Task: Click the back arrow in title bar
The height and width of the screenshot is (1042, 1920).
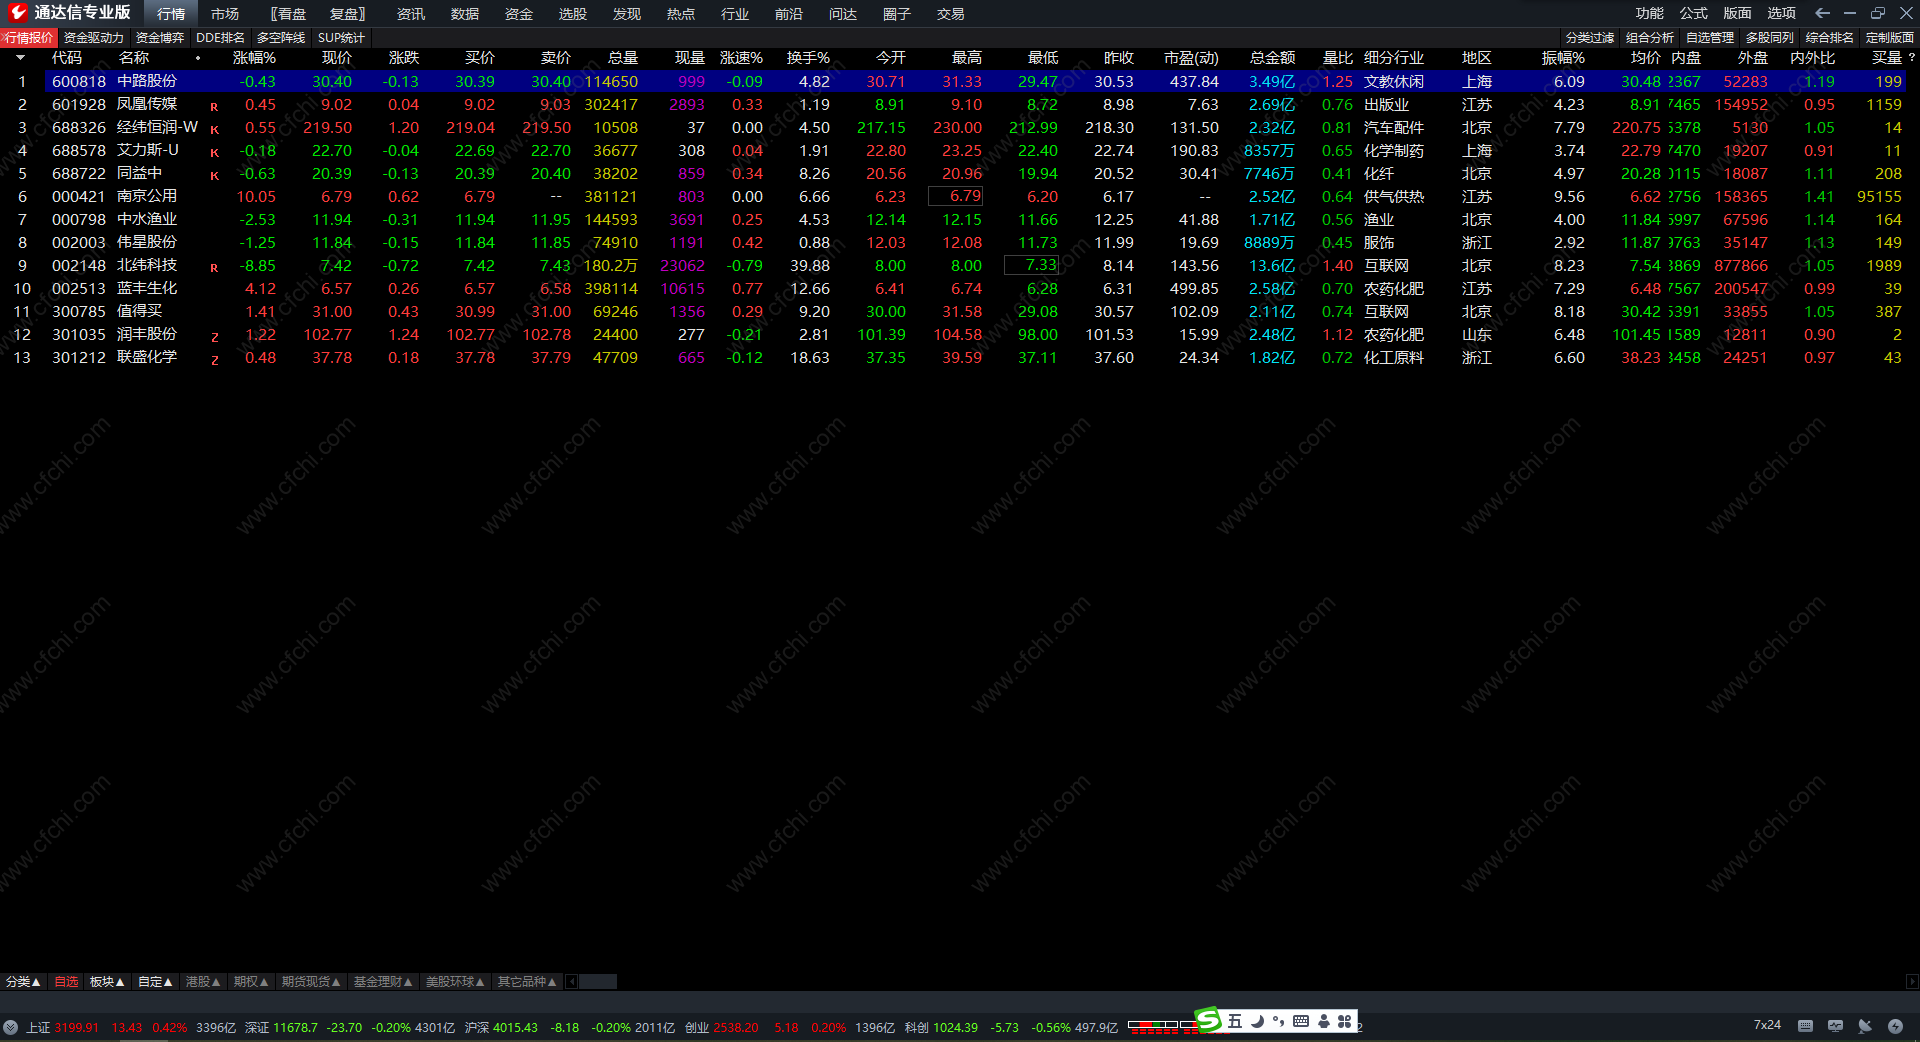Action: pos(1822,13)
